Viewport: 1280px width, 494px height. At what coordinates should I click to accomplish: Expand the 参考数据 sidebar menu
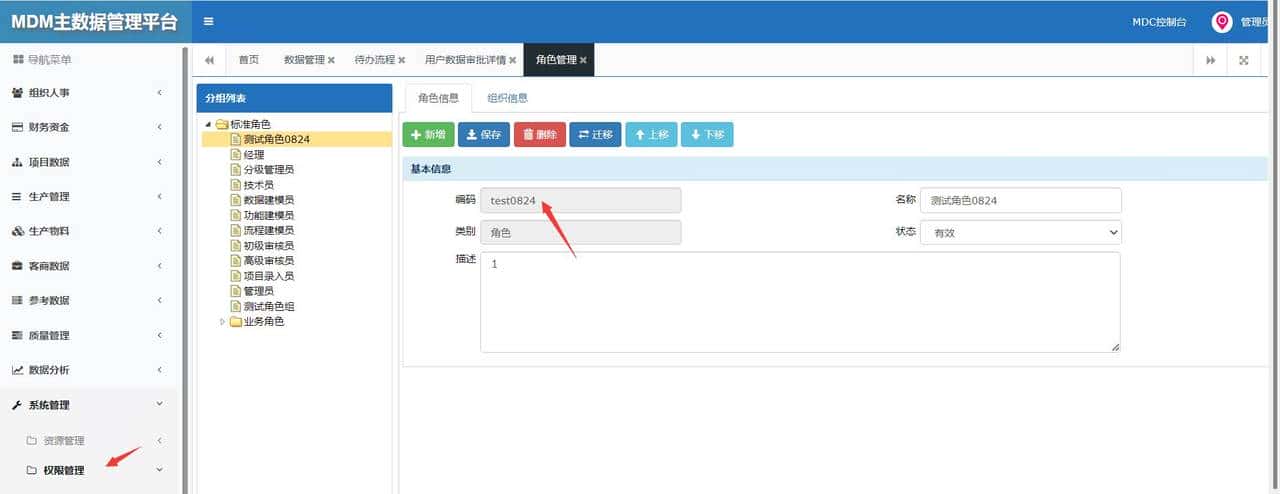pyautogui.click(x=88, y=300)
